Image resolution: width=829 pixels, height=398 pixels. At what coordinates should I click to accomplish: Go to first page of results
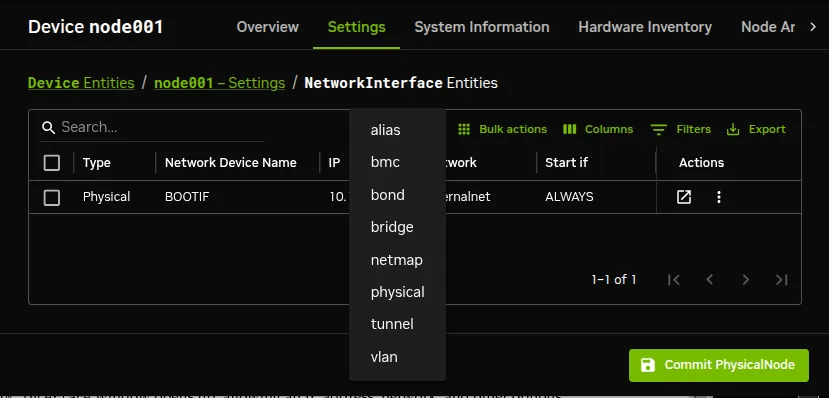[674, 280]
